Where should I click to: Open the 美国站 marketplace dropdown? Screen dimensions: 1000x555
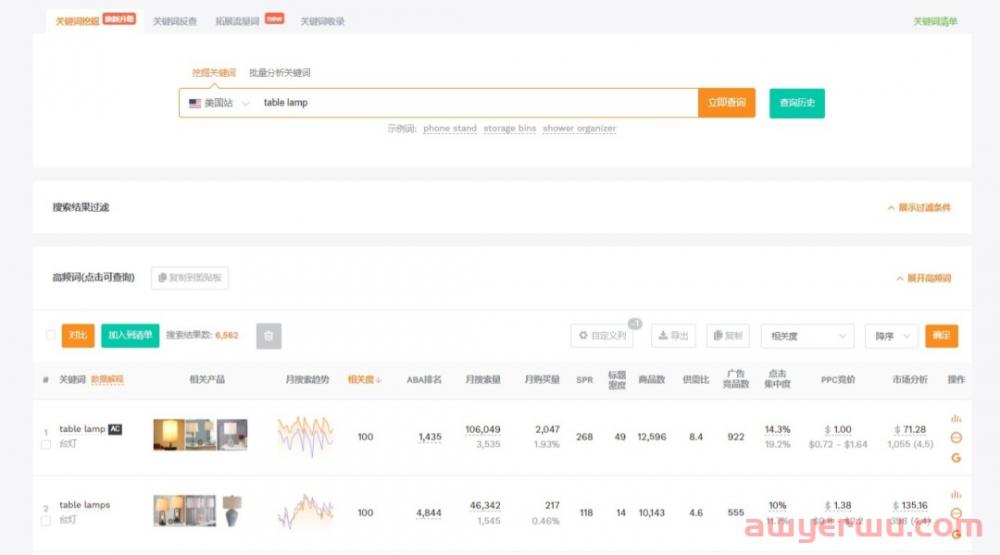(x=218, y=103)
